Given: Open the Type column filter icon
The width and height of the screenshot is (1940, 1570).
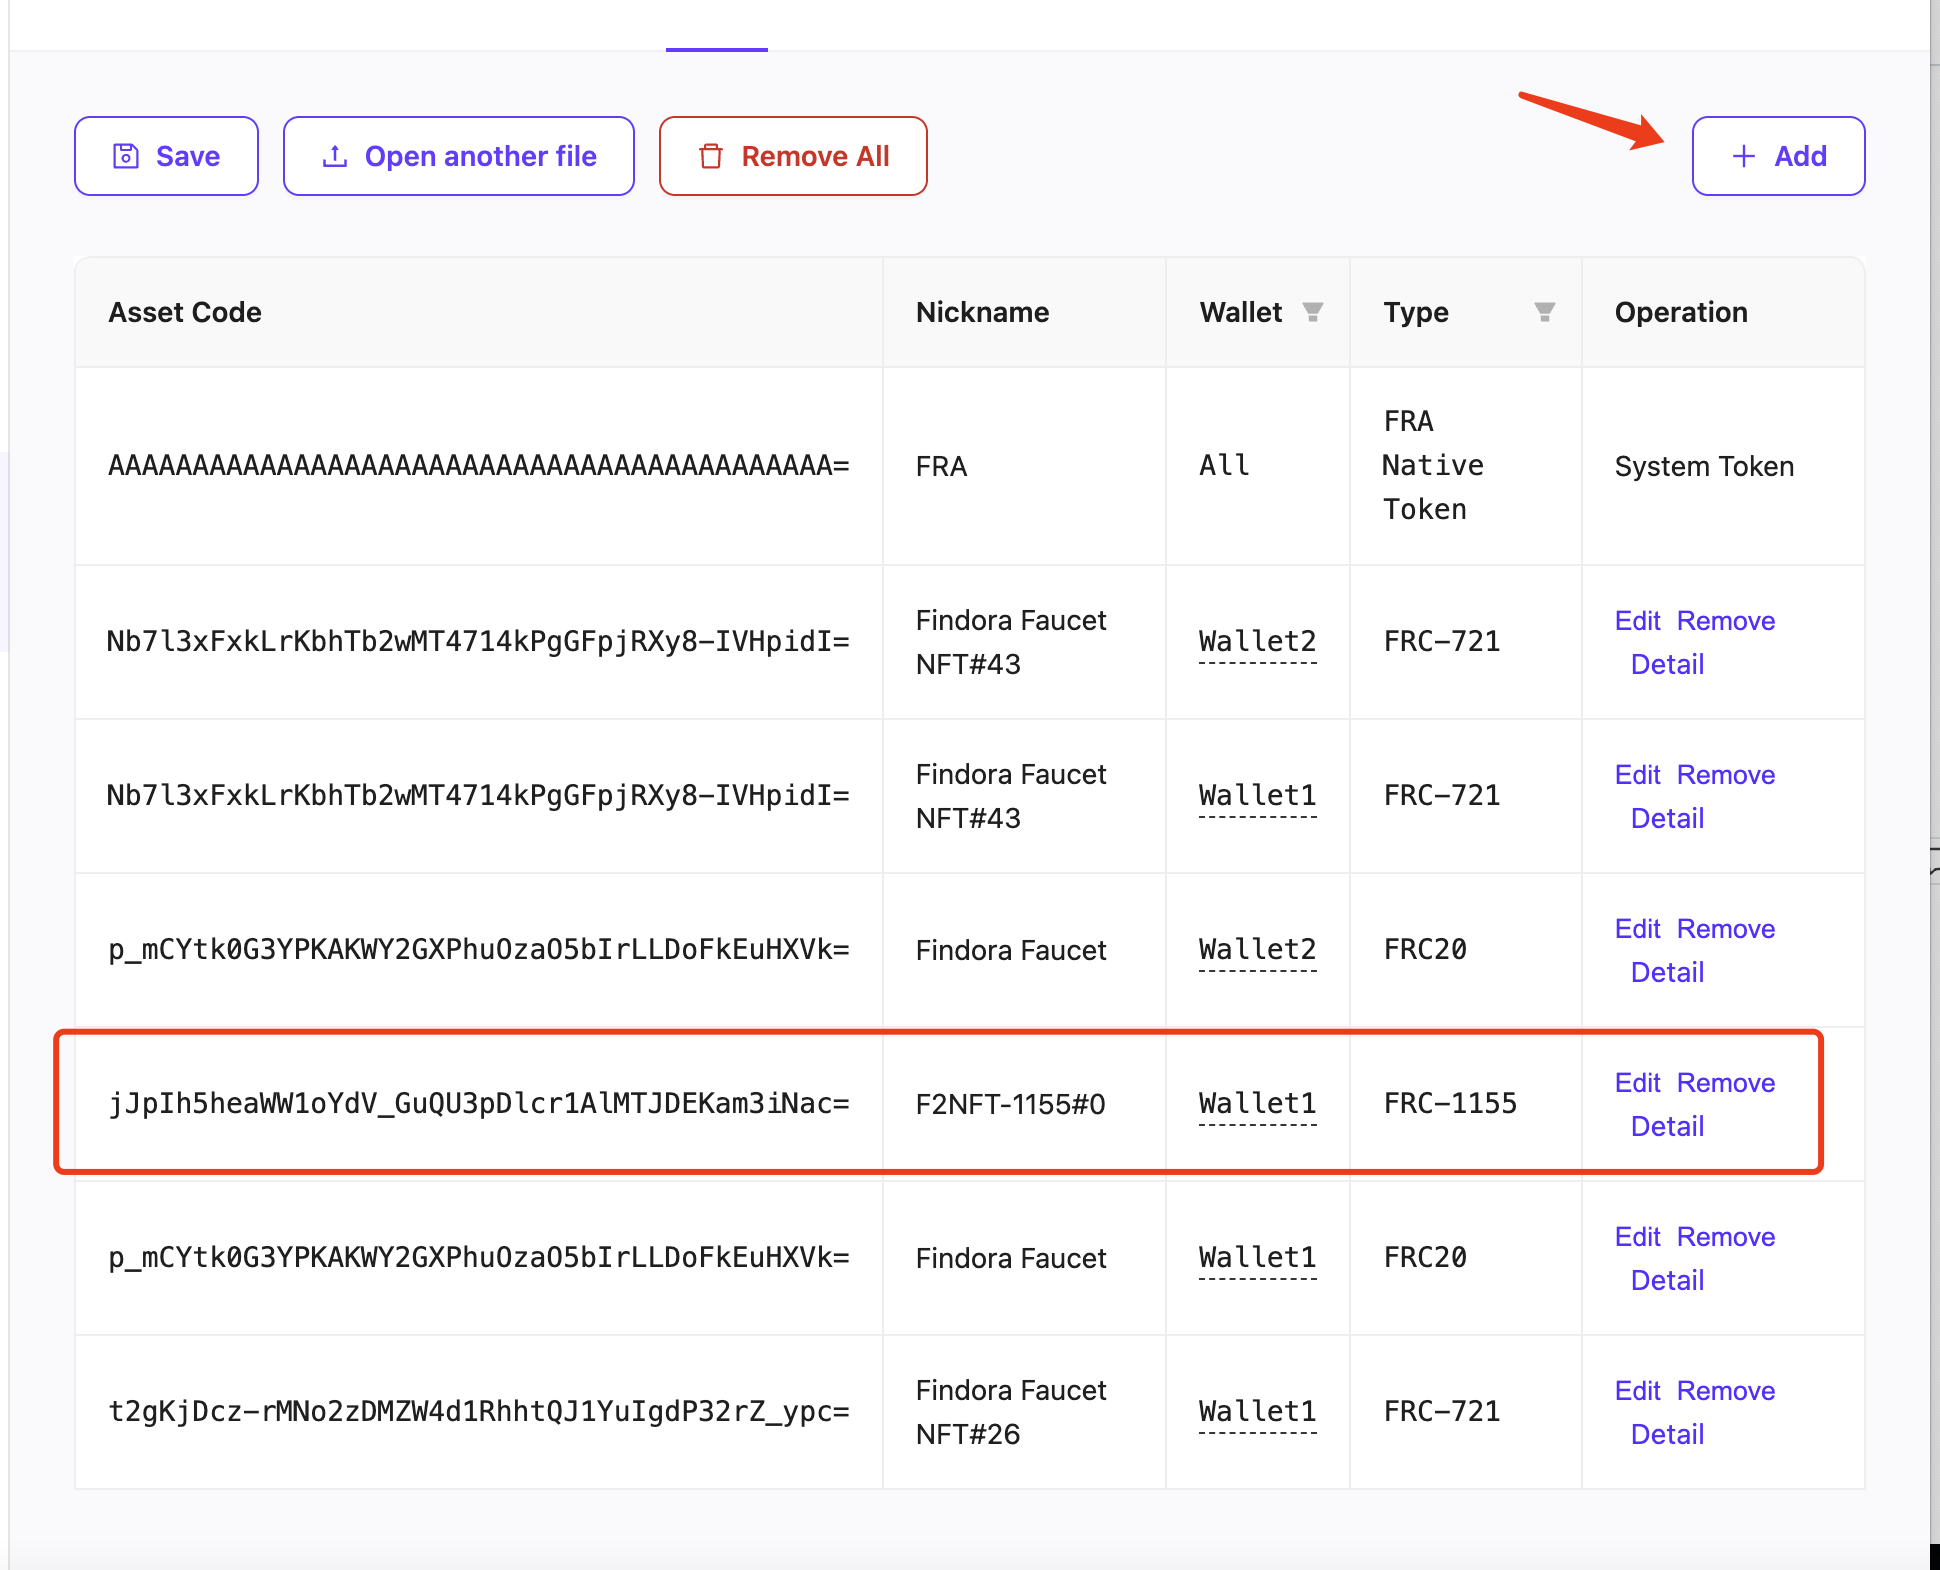Looking at the screenshot, I should (1544, 312).
